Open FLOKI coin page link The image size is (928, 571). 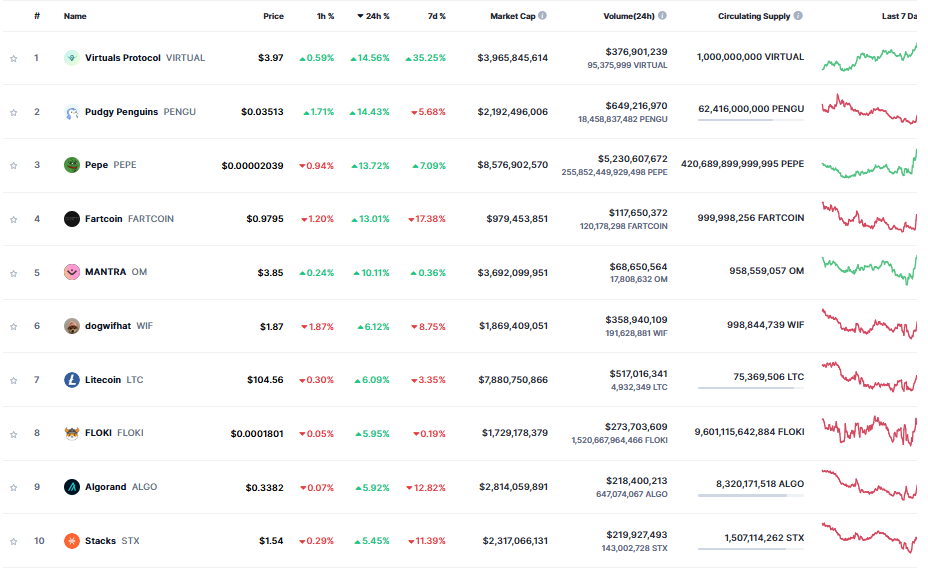point(98,433)
